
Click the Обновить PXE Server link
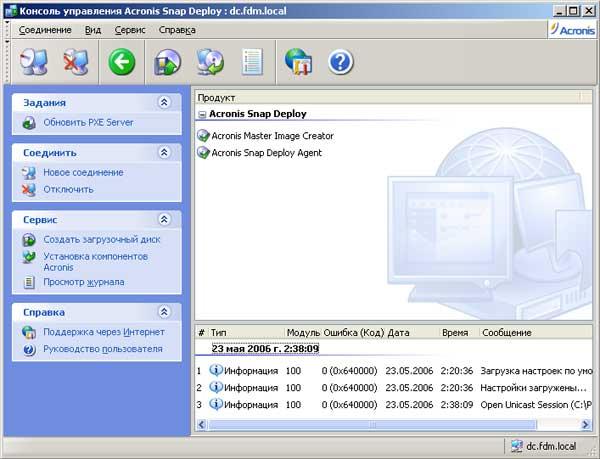88,123
